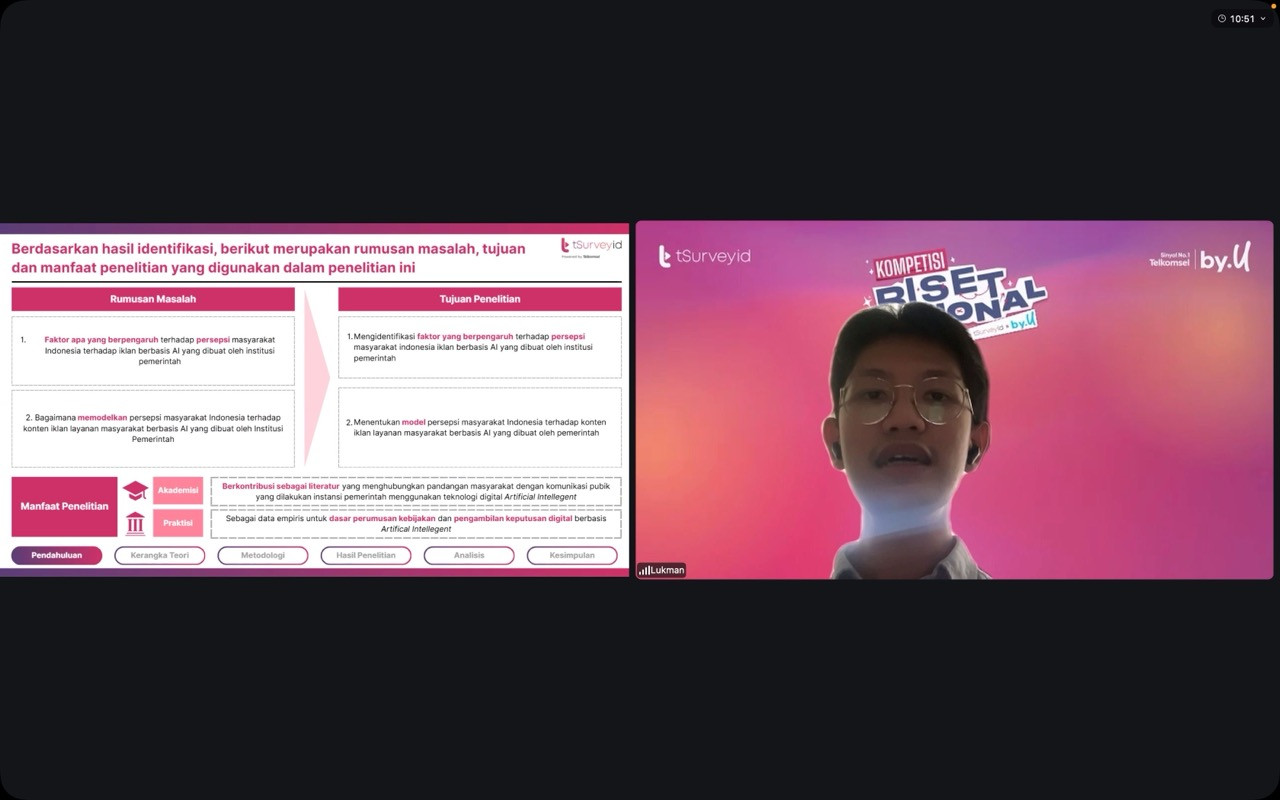Image resolution: width=1280 pixels, height=800 pixels.
Task: Select the Analisis tab on the slide
Action: coord(469,555)
